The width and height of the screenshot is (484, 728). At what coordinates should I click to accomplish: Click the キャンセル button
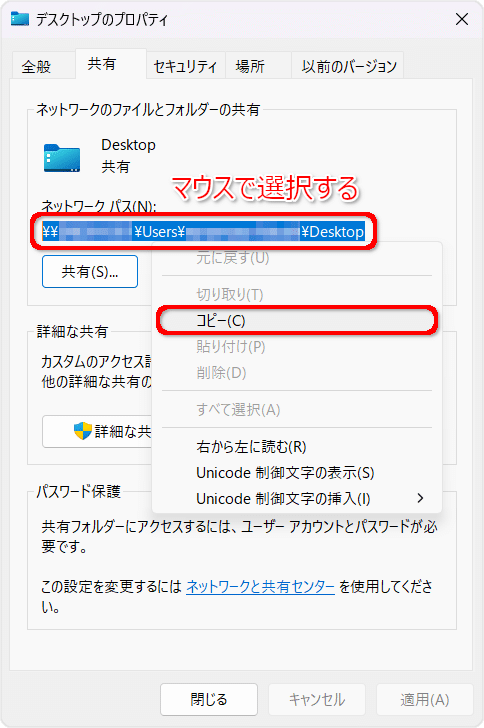pyautogui.click(x=317, y=699)
